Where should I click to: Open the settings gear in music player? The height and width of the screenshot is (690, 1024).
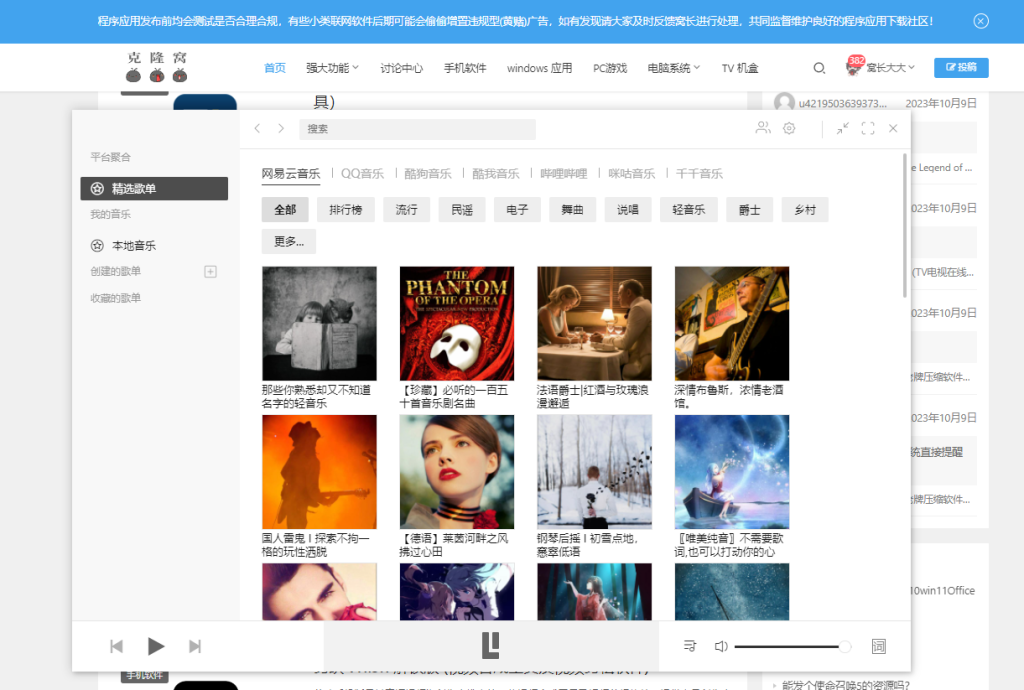[x=789, y=129]
